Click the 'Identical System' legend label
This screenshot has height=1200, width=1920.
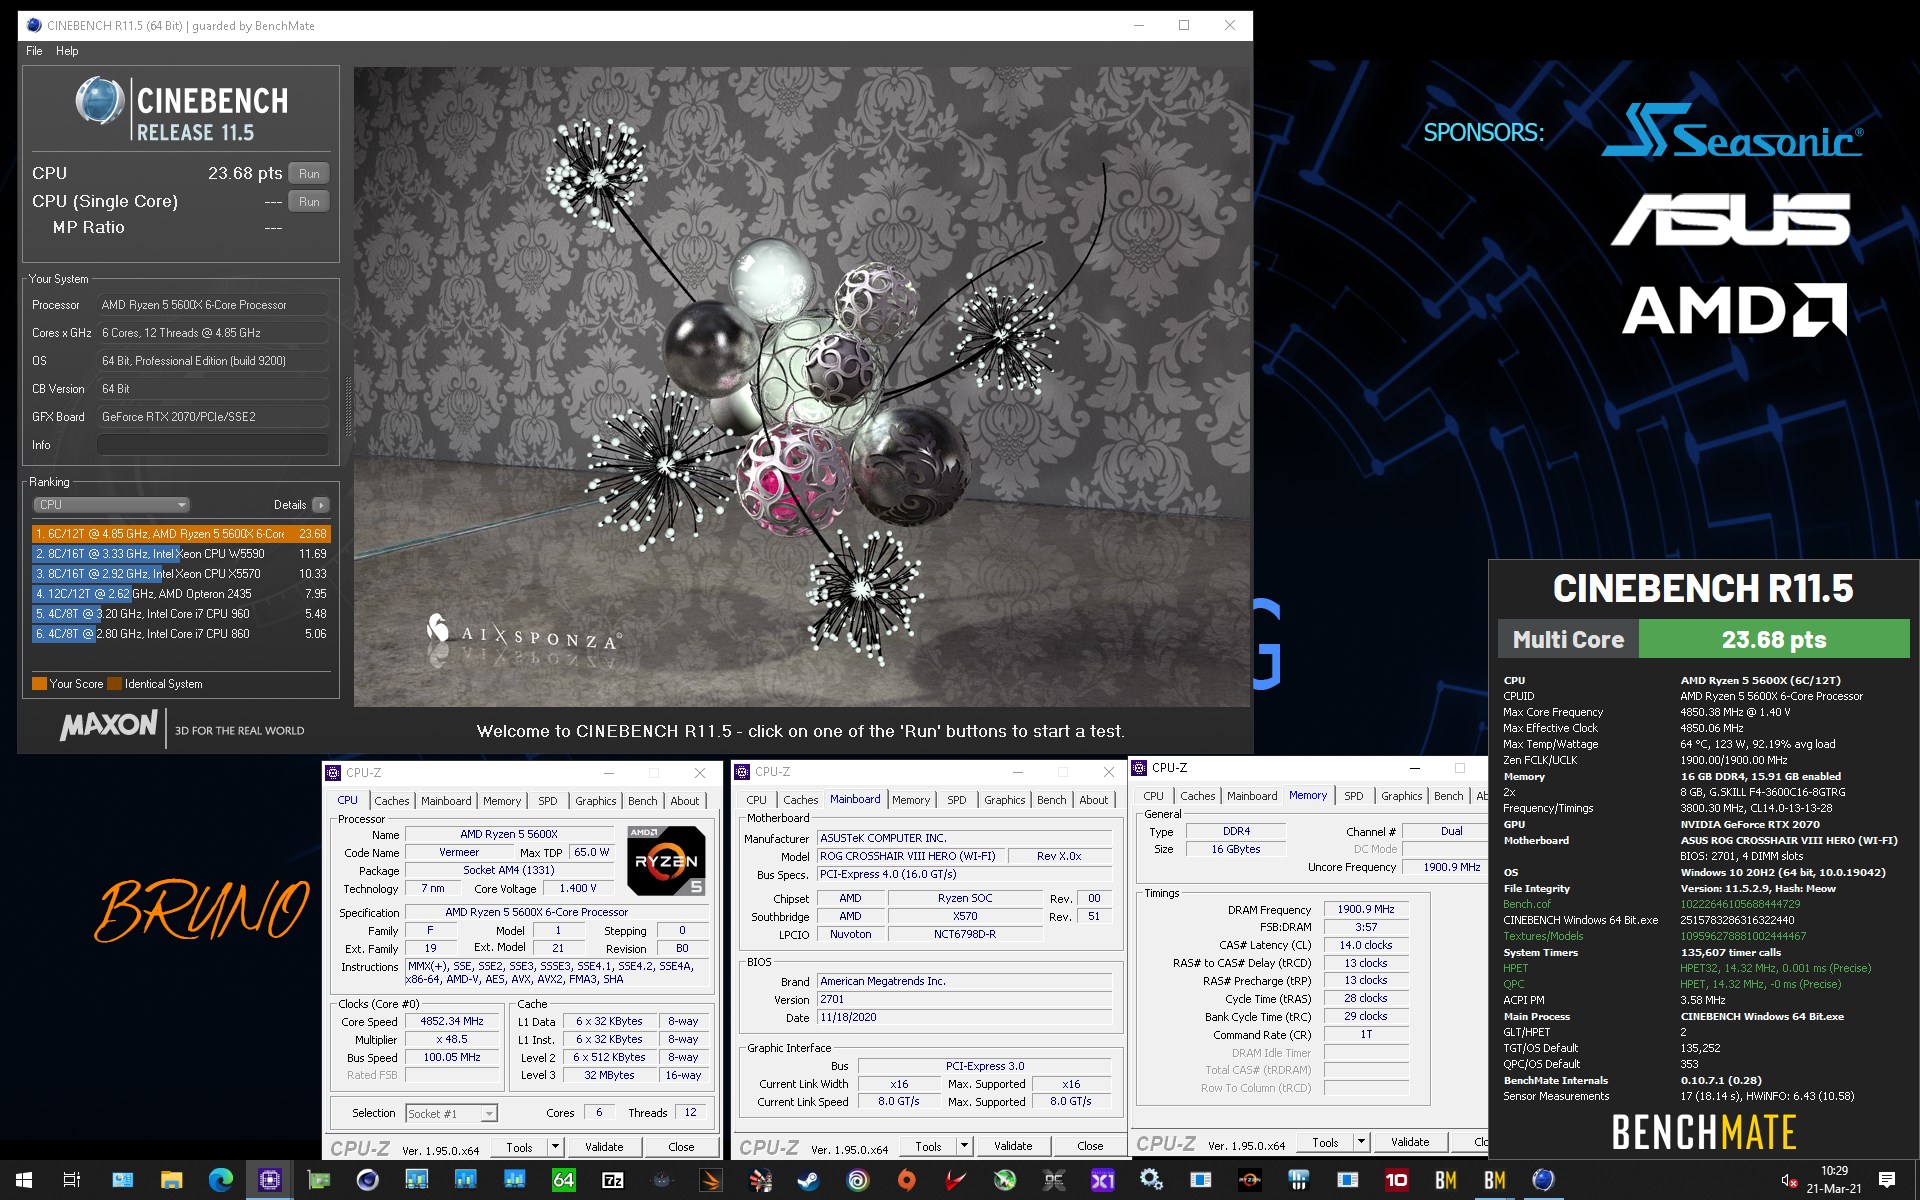(x=164, y=684)
